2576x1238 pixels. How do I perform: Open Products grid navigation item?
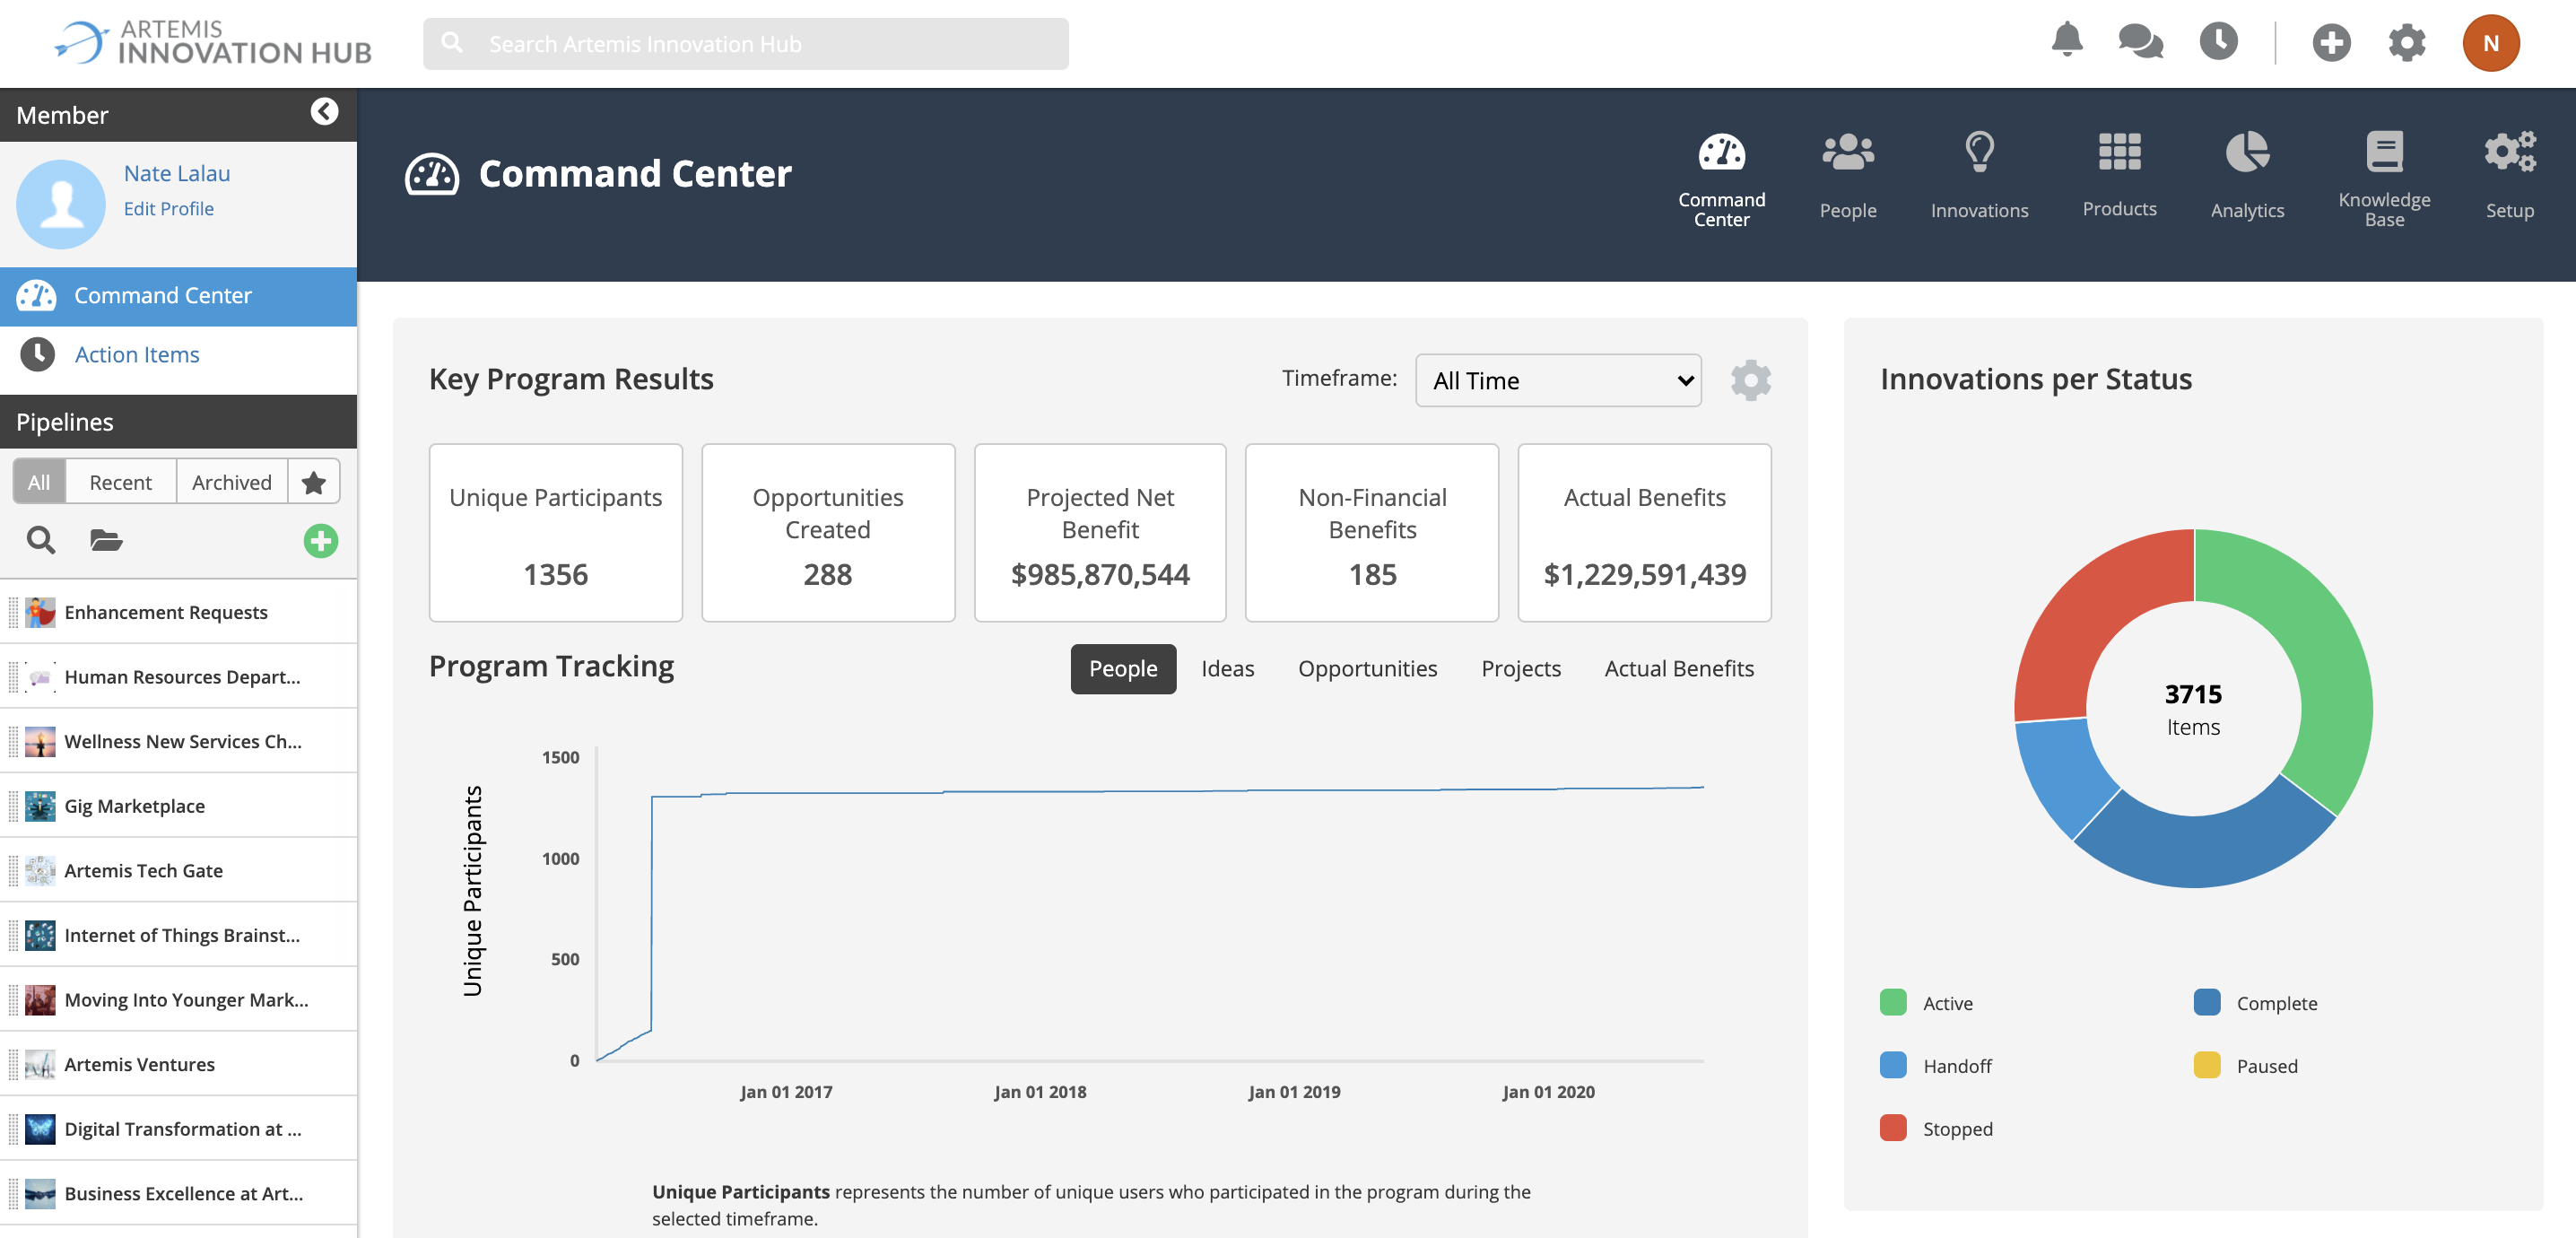(x=2119, y=176)
